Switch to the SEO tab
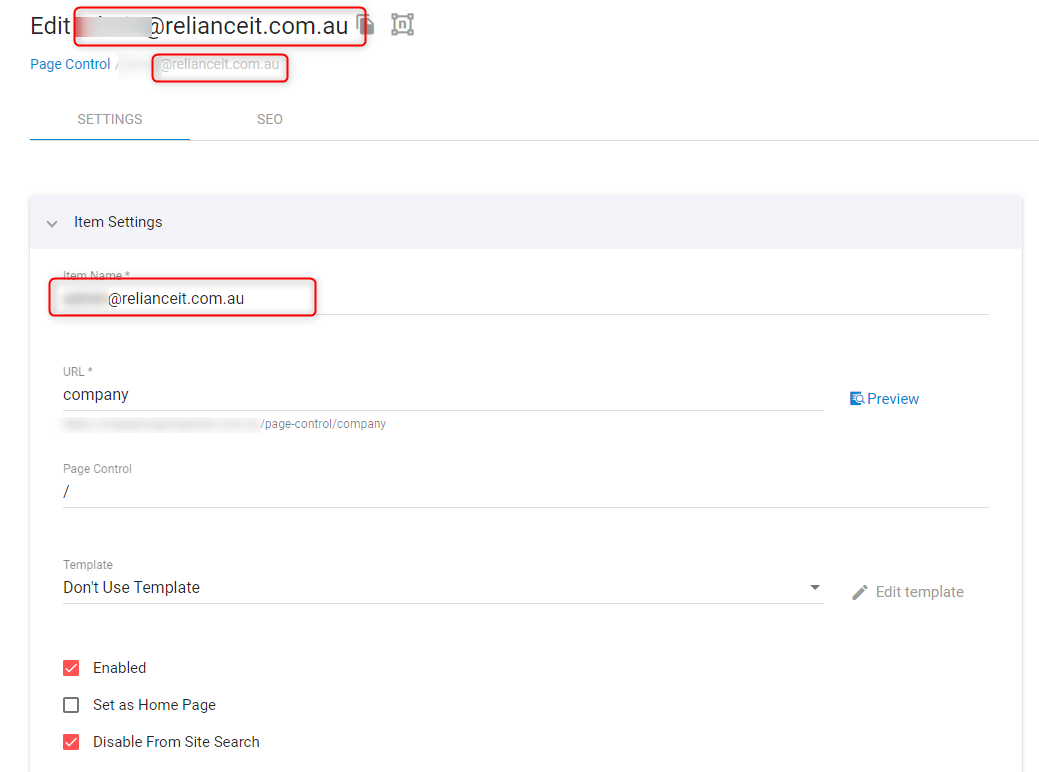Image resolution: width=1039 pixels, height=772 pixels. pyautogui.click(x=270, y=119)
